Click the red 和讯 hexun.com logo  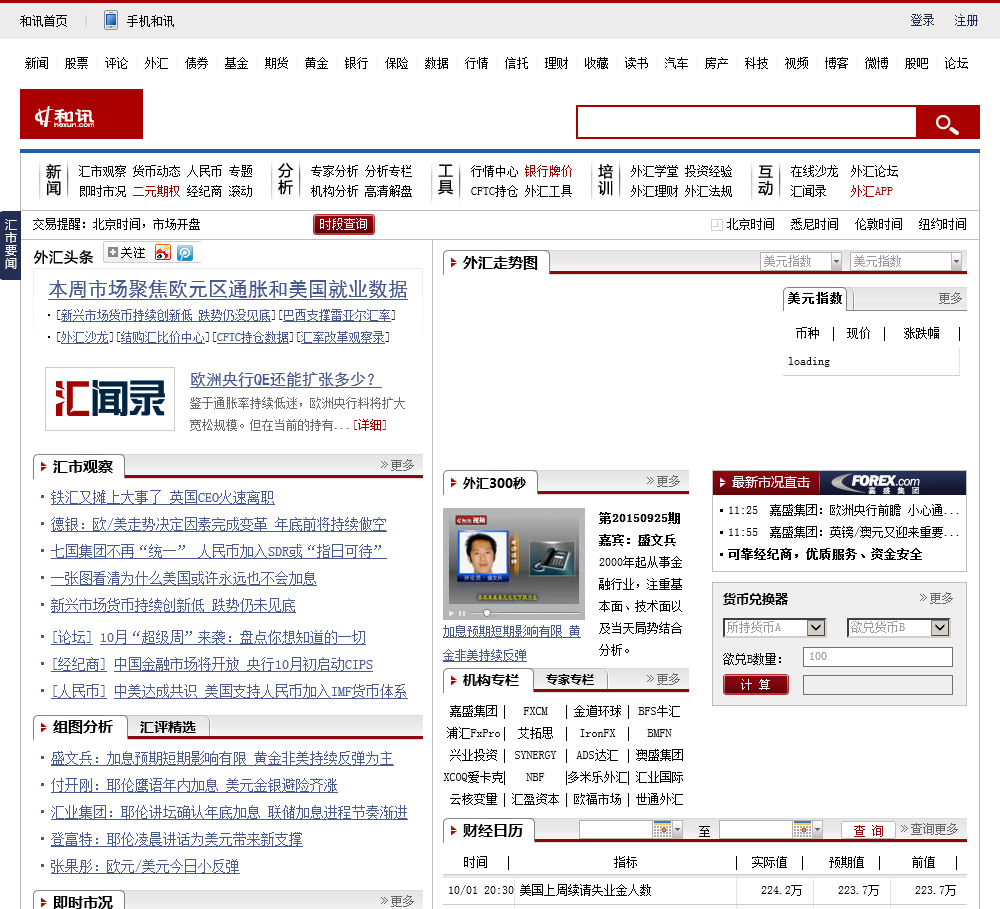coord(82,114)
